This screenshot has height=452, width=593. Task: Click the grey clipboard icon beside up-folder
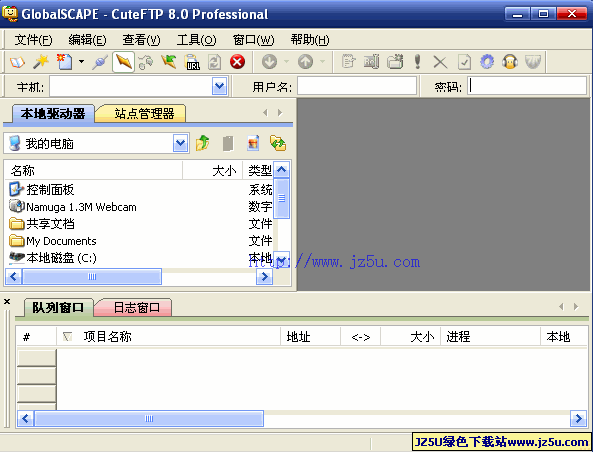(x=228, y=143)
